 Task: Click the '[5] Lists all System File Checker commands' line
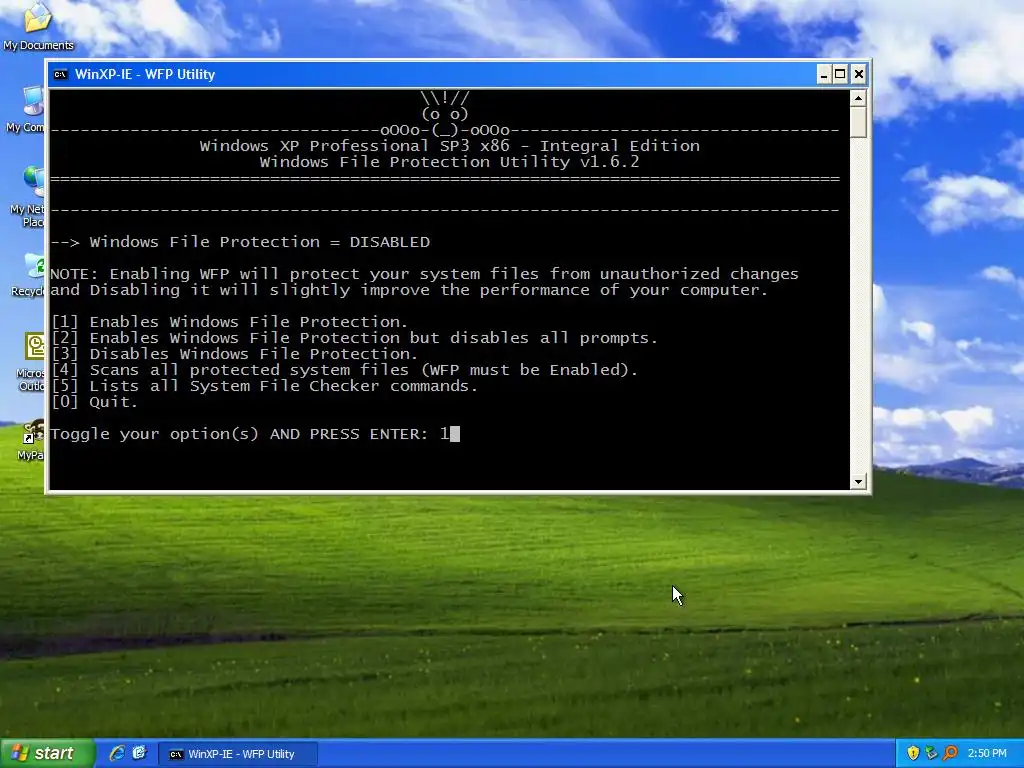click(x=264, y=386)
